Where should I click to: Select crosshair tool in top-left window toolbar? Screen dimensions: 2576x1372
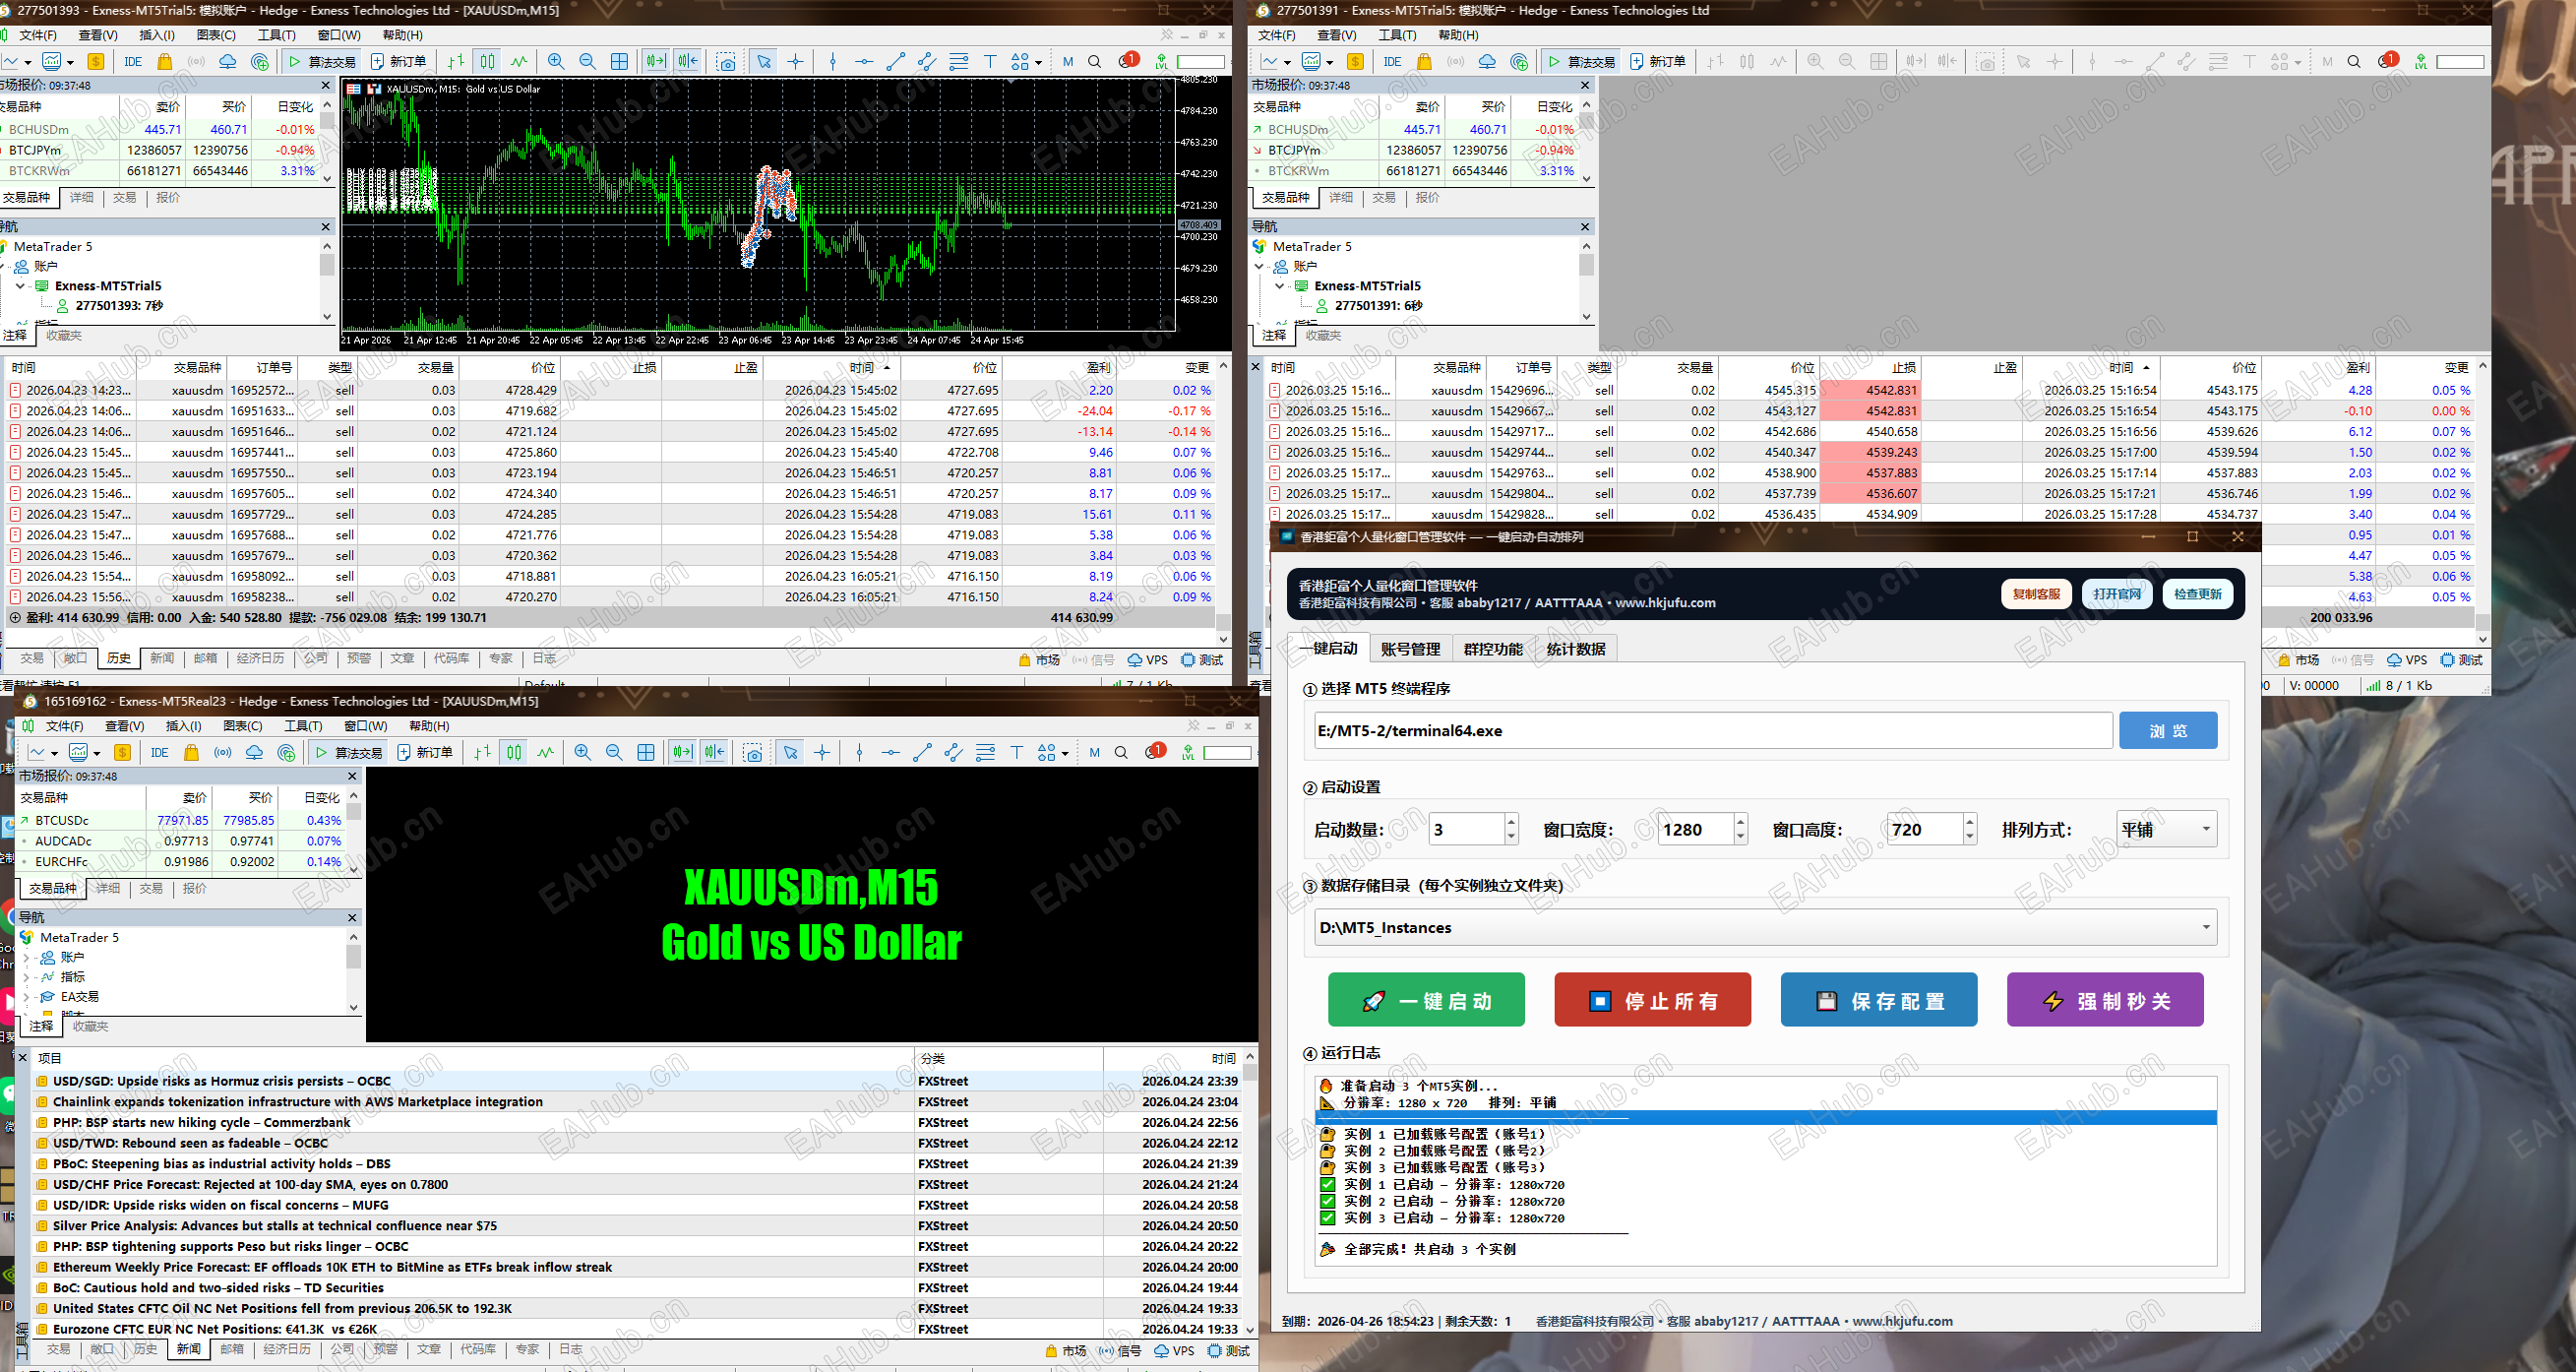[796, 62]
